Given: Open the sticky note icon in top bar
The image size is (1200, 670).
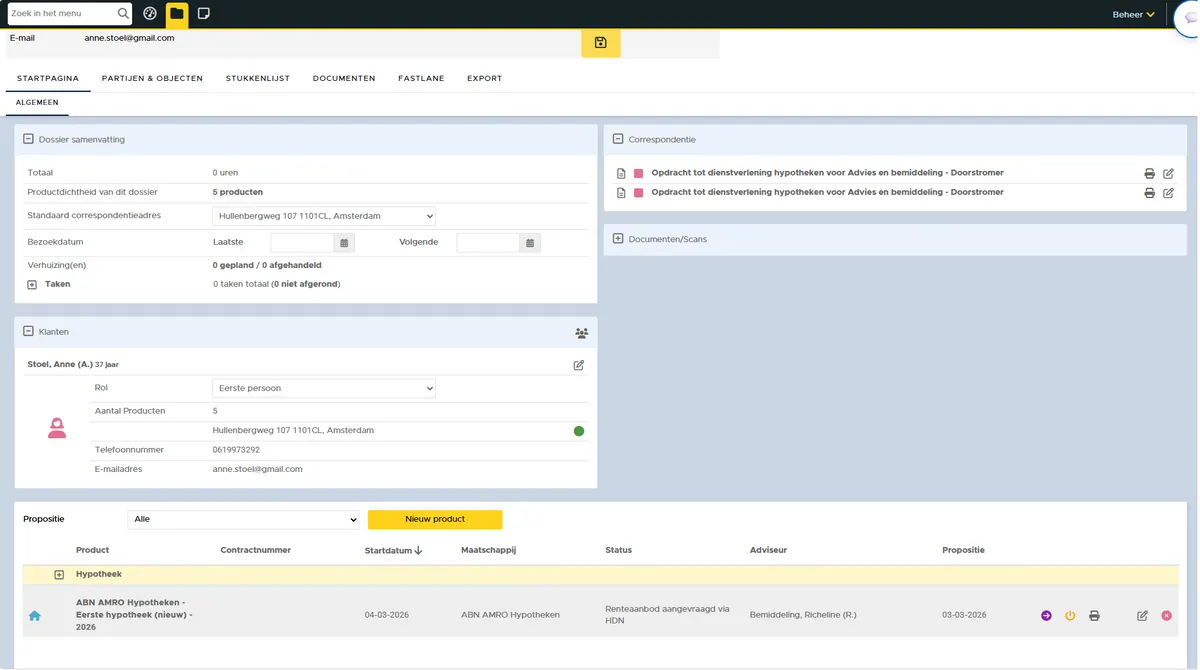Looking at the screenshot, I should 204,14.
